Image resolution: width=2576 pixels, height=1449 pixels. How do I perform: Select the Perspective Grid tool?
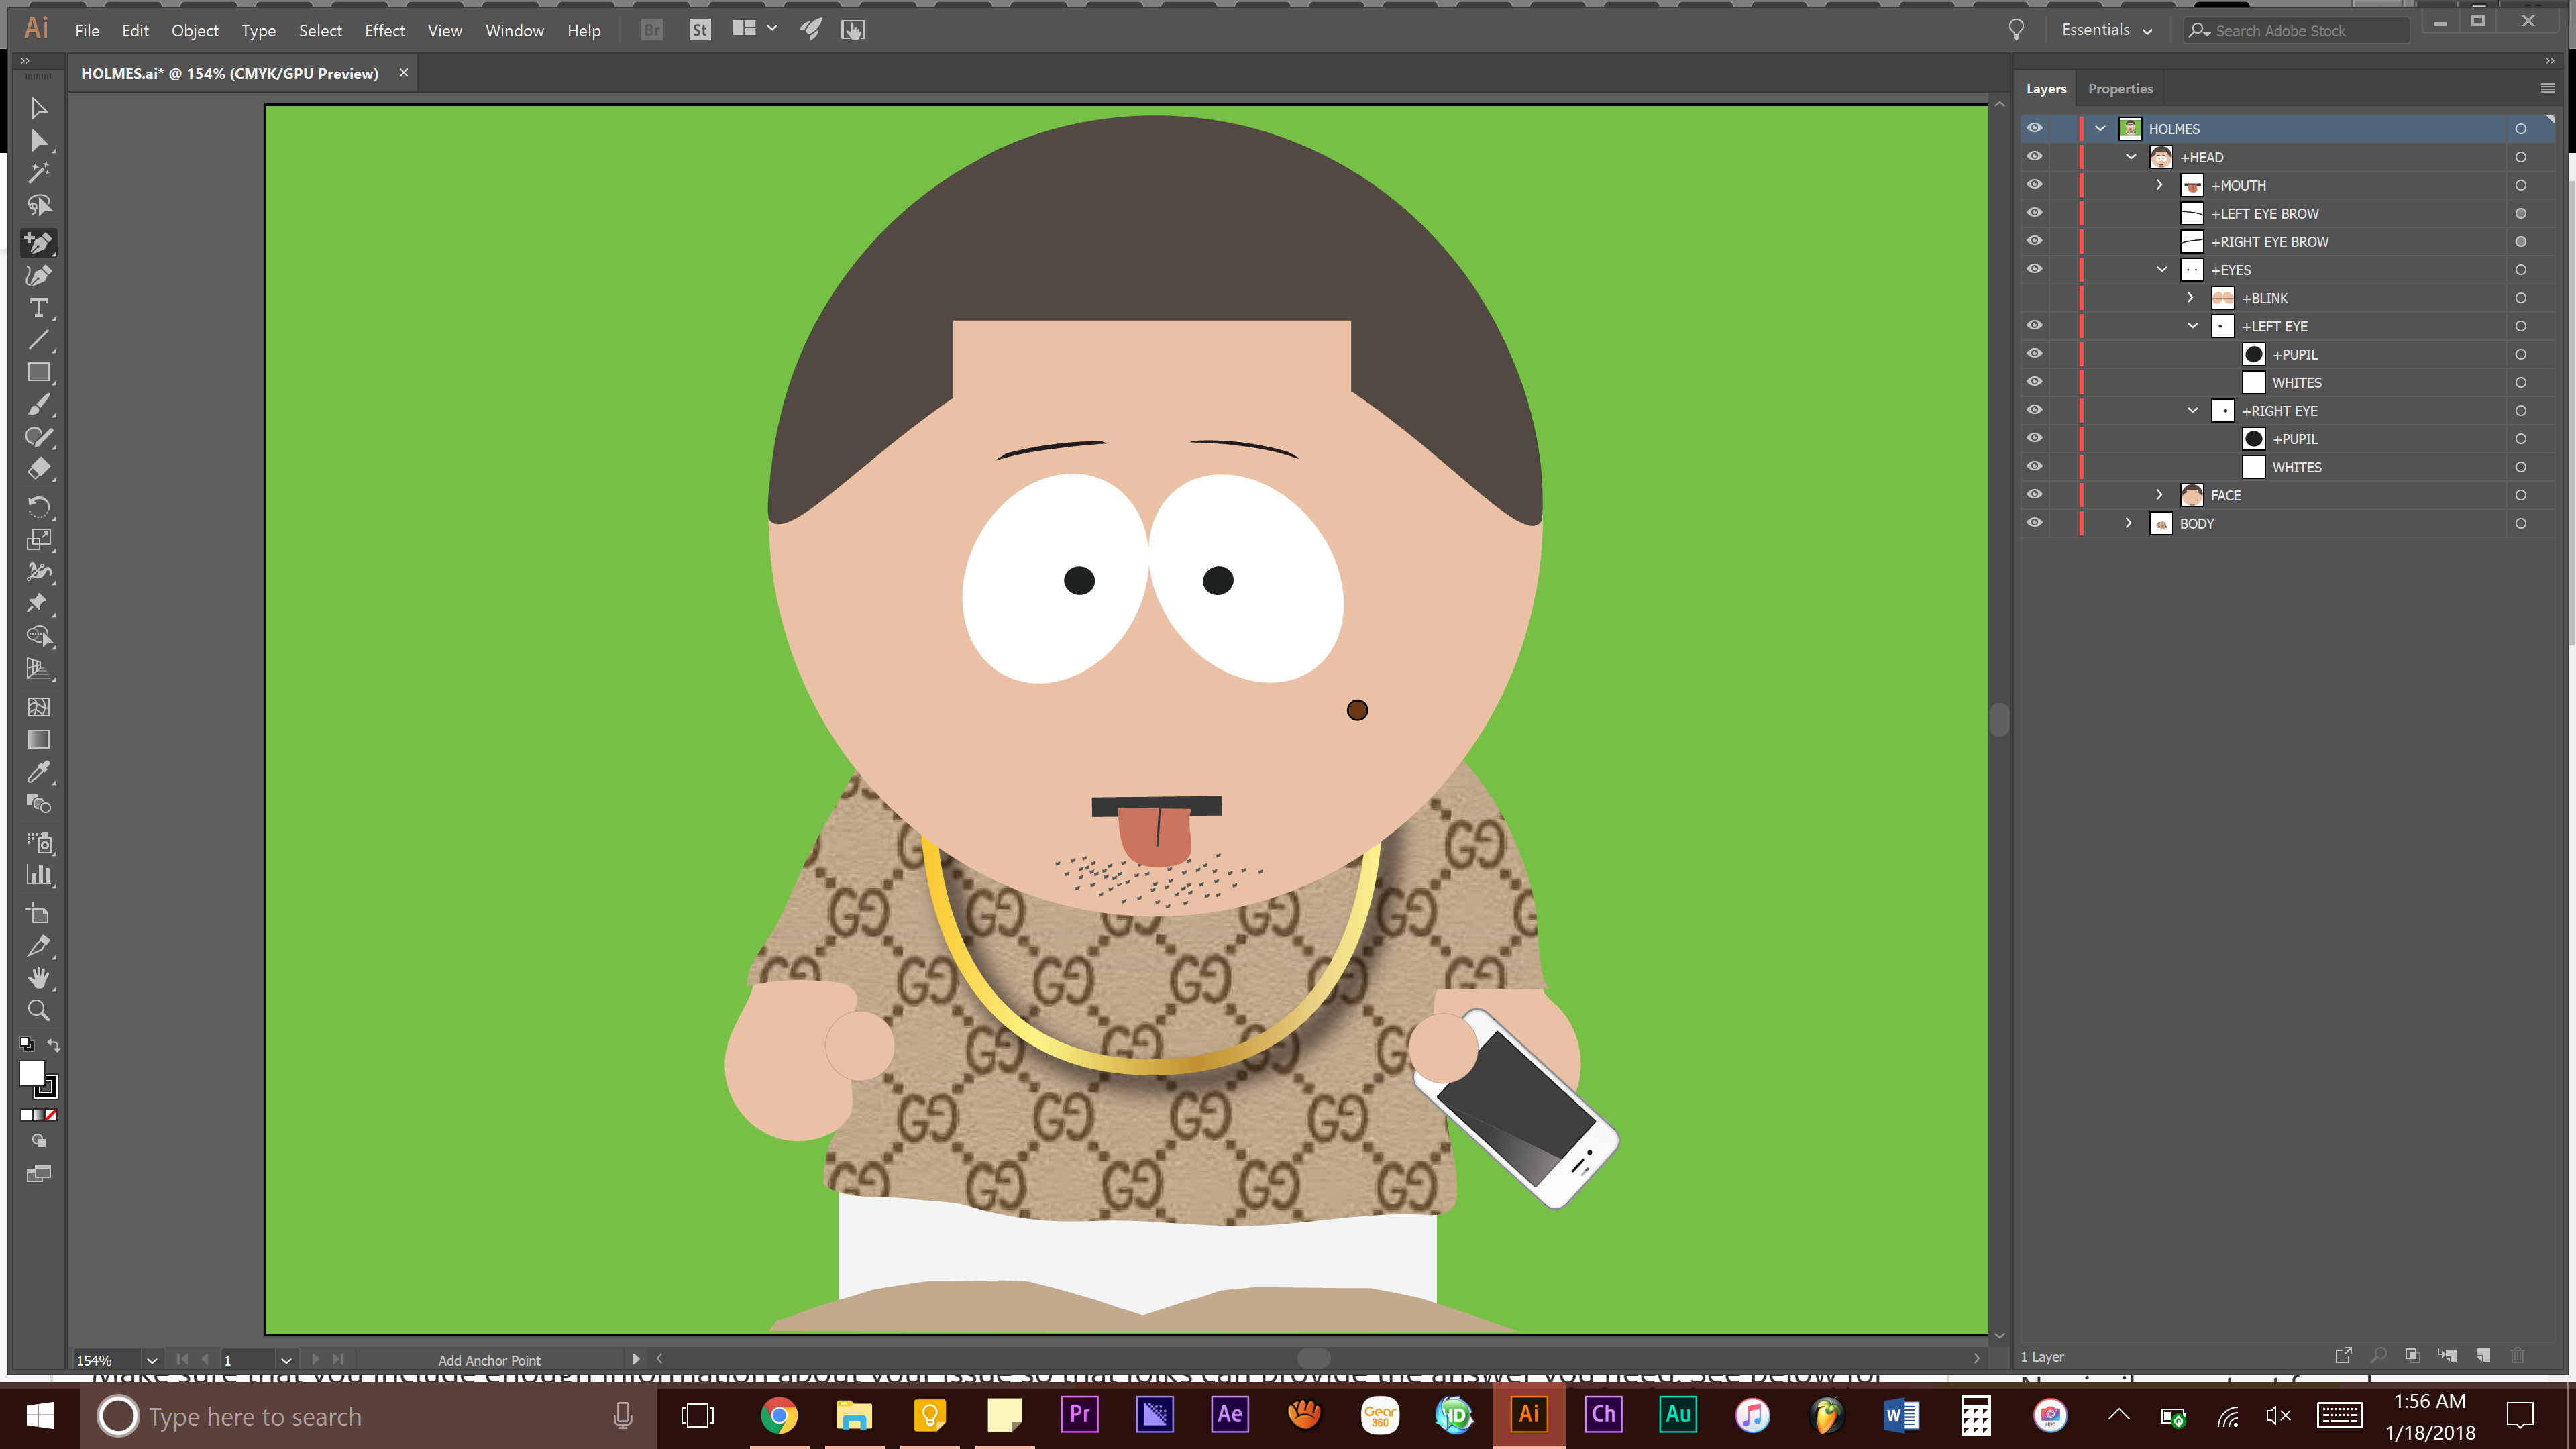tap(39, 668)
